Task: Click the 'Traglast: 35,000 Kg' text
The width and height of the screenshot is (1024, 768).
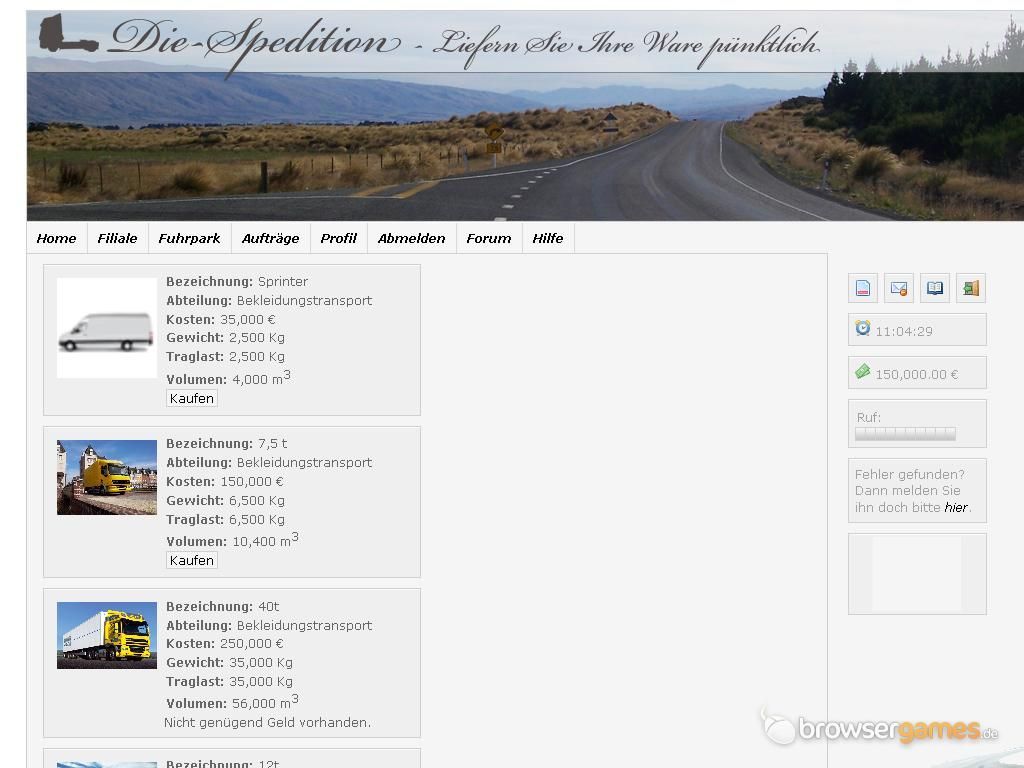Action: [x=229, y=681]
